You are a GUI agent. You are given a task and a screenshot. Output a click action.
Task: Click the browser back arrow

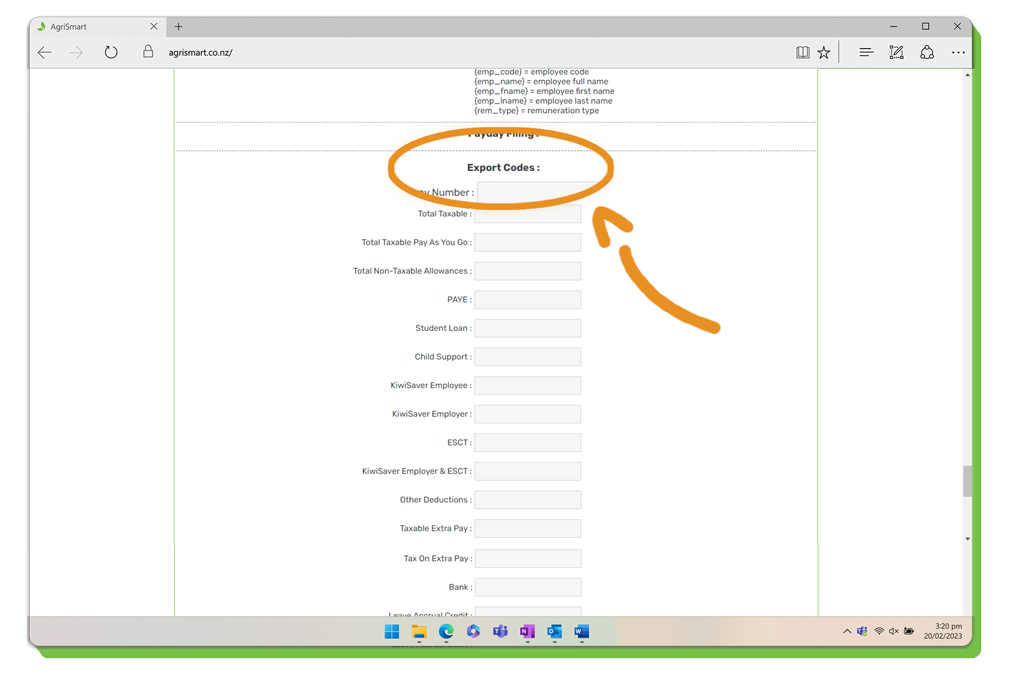tap(45, 53)
